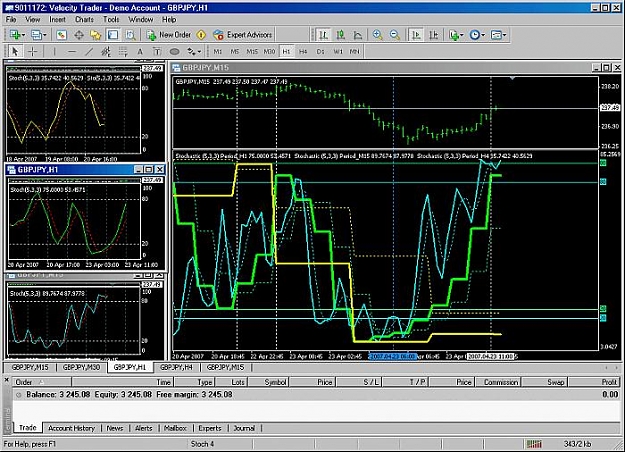
Task: Open the News terminal tab
Action: pos(115,428)
